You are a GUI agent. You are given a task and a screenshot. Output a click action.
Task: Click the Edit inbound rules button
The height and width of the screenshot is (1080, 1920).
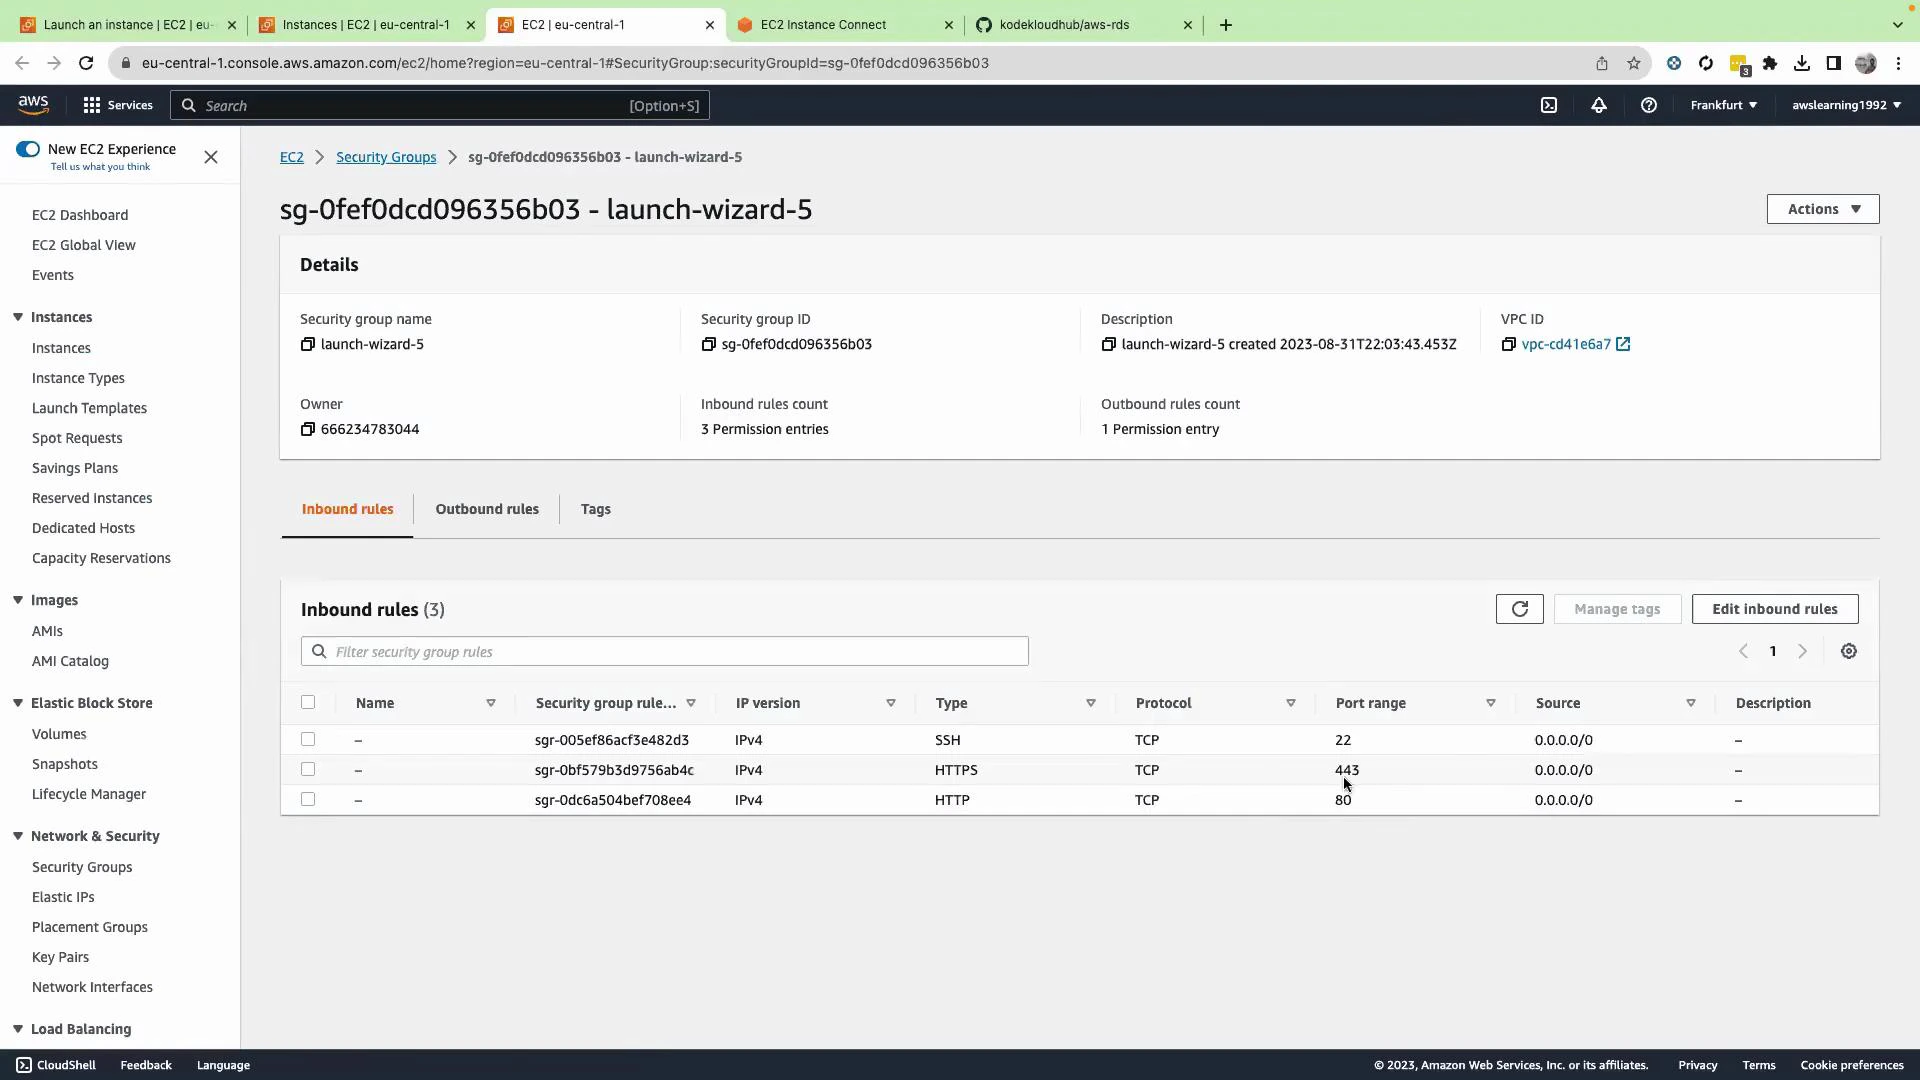coord(1775,609)
